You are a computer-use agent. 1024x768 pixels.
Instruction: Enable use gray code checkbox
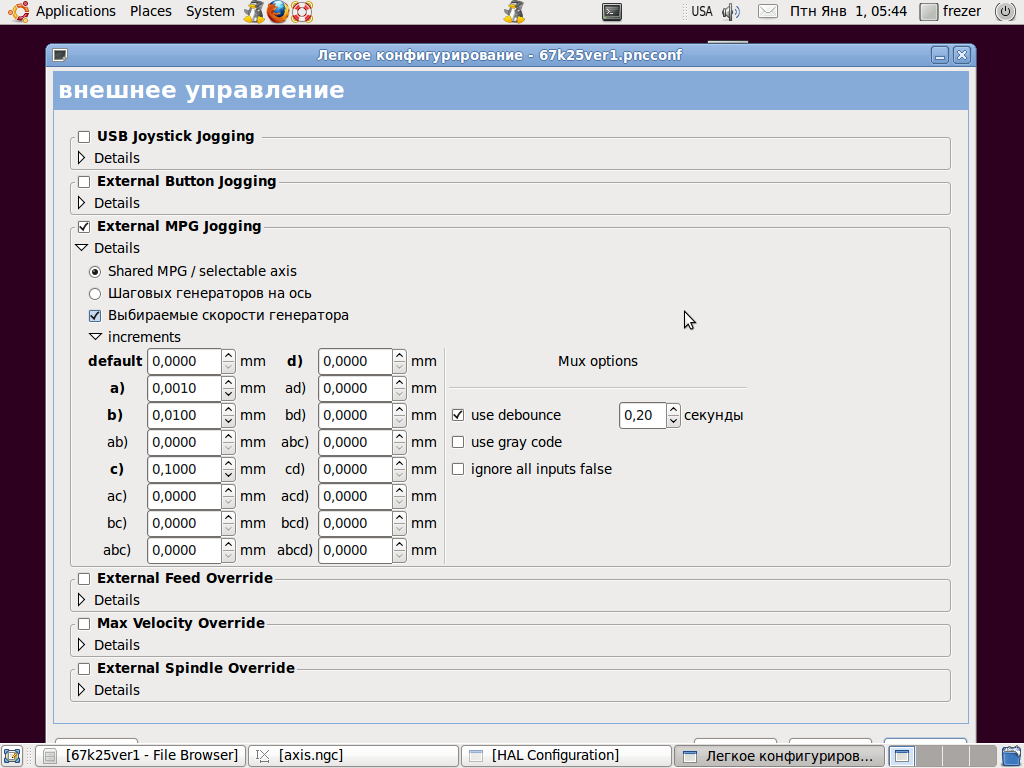458,442
